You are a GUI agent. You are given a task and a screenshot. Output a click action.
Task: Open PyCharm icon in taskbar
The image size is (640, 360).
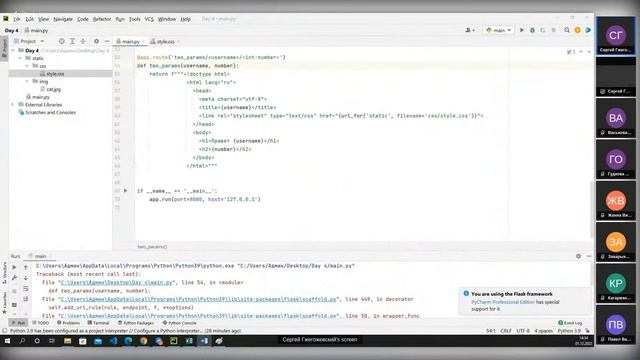(173, 341)
